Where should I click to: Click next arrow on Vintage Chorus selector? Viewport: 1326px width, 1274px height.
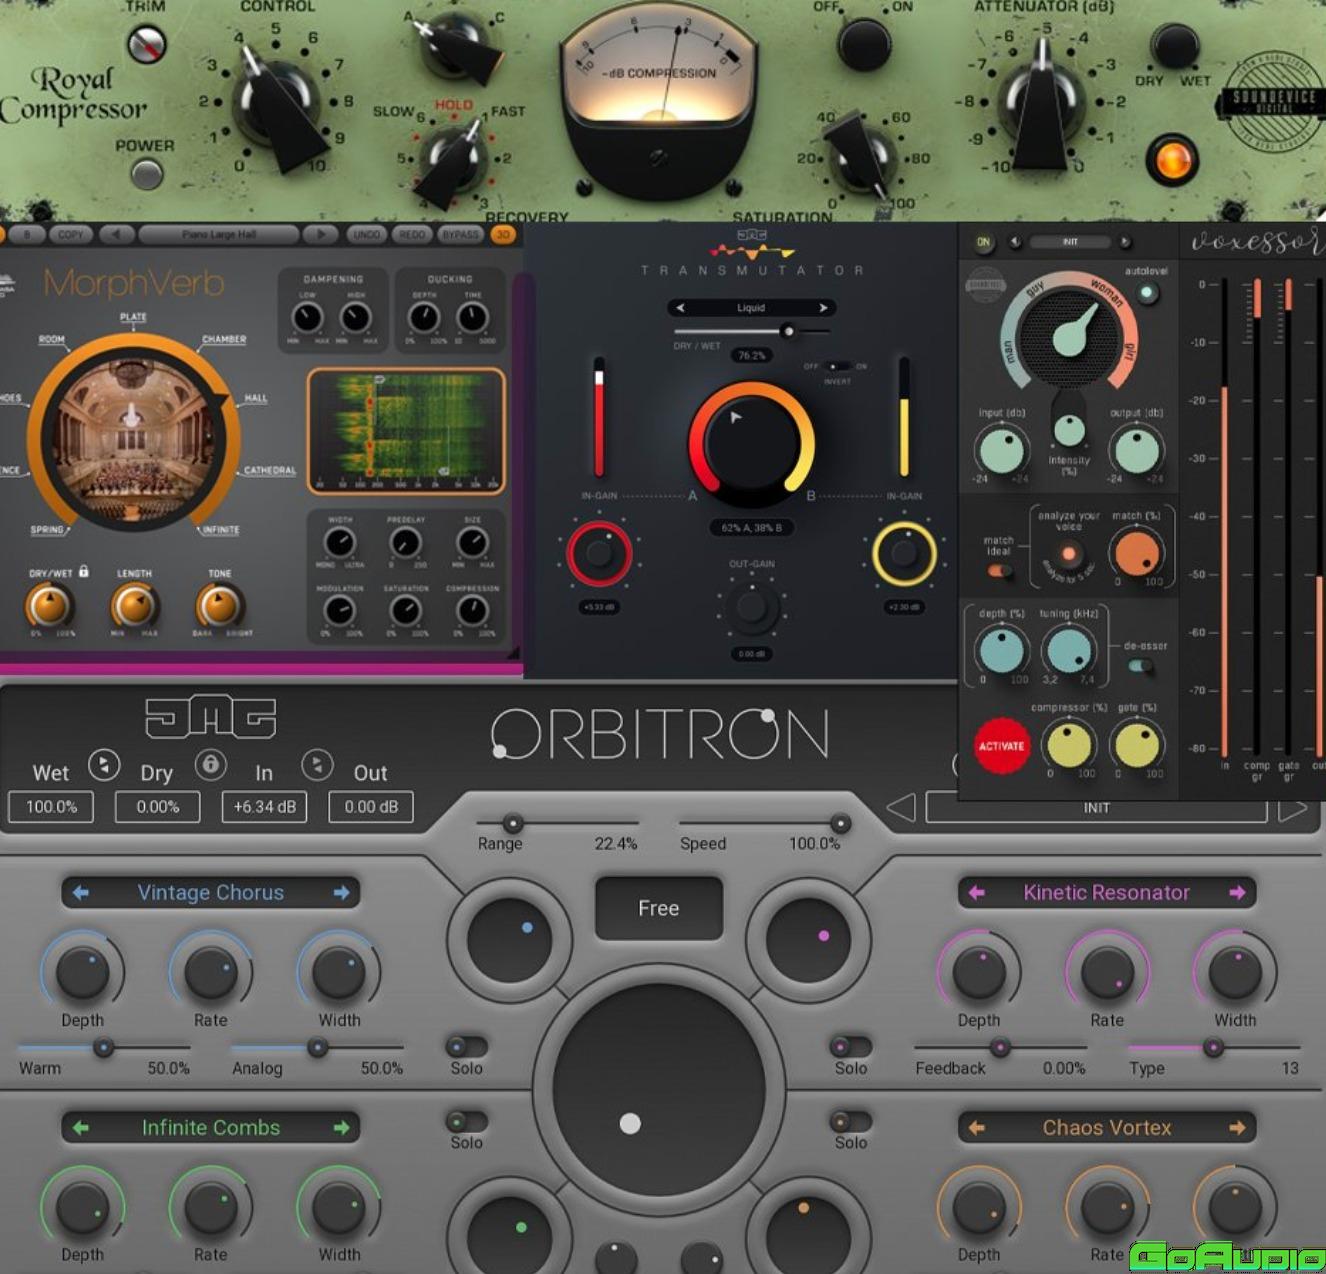tap(342, 892)
